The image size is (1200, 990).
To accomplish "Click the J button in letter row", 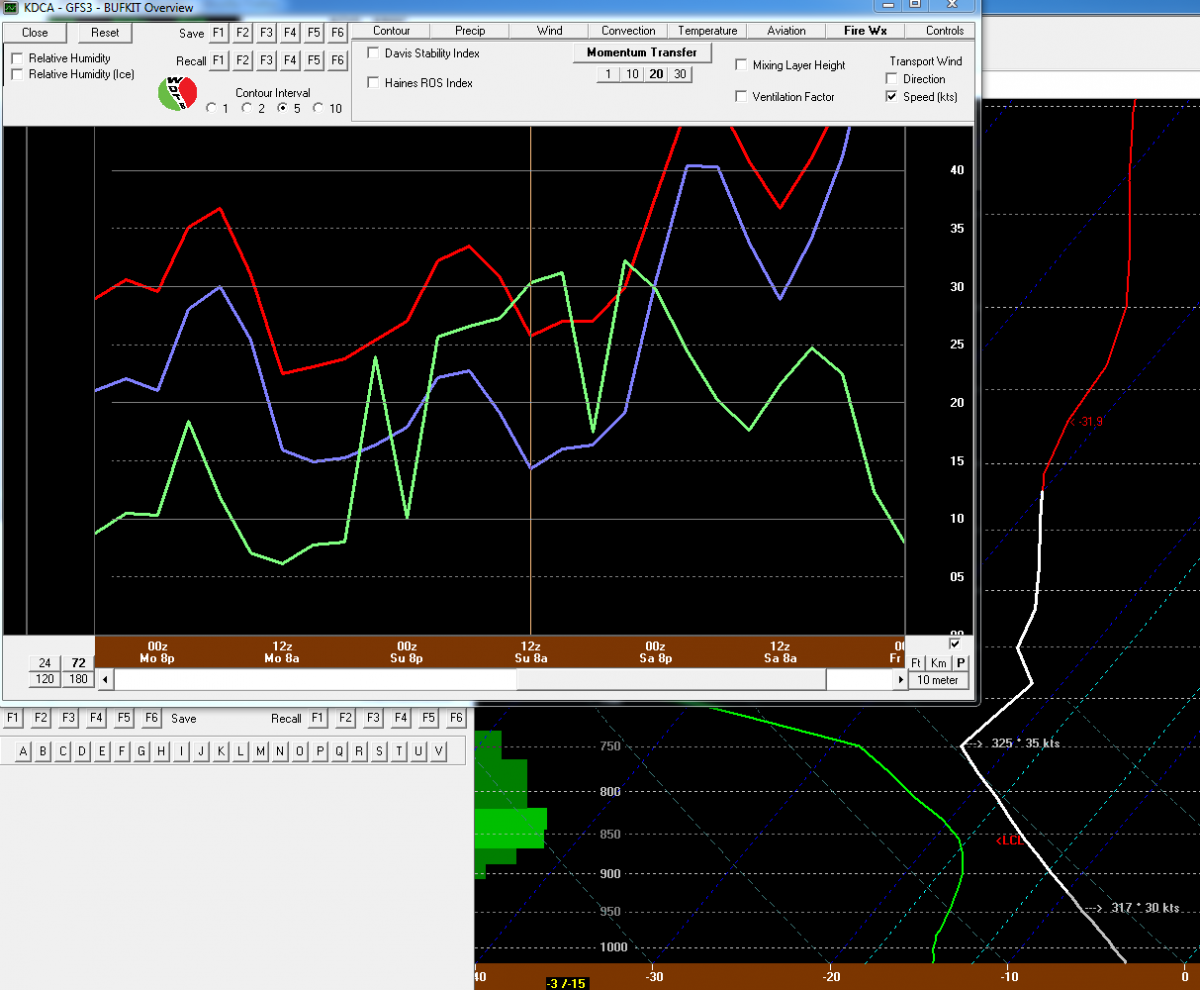I will pos(200,751).
